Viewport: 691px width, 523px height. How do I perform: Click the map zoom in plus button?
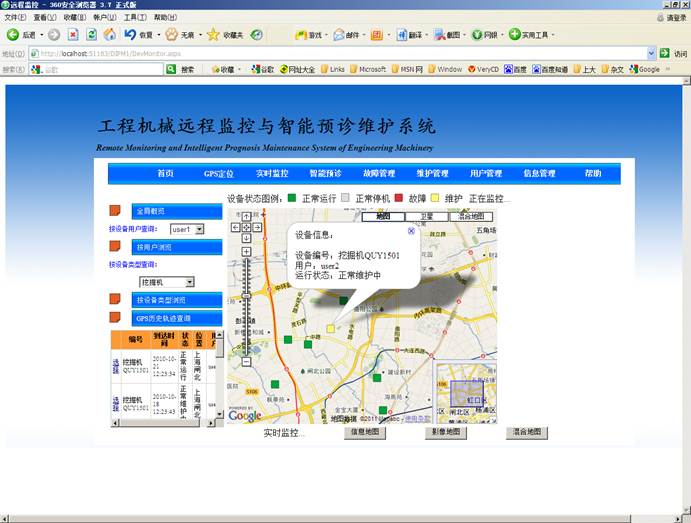pos(247,252)
